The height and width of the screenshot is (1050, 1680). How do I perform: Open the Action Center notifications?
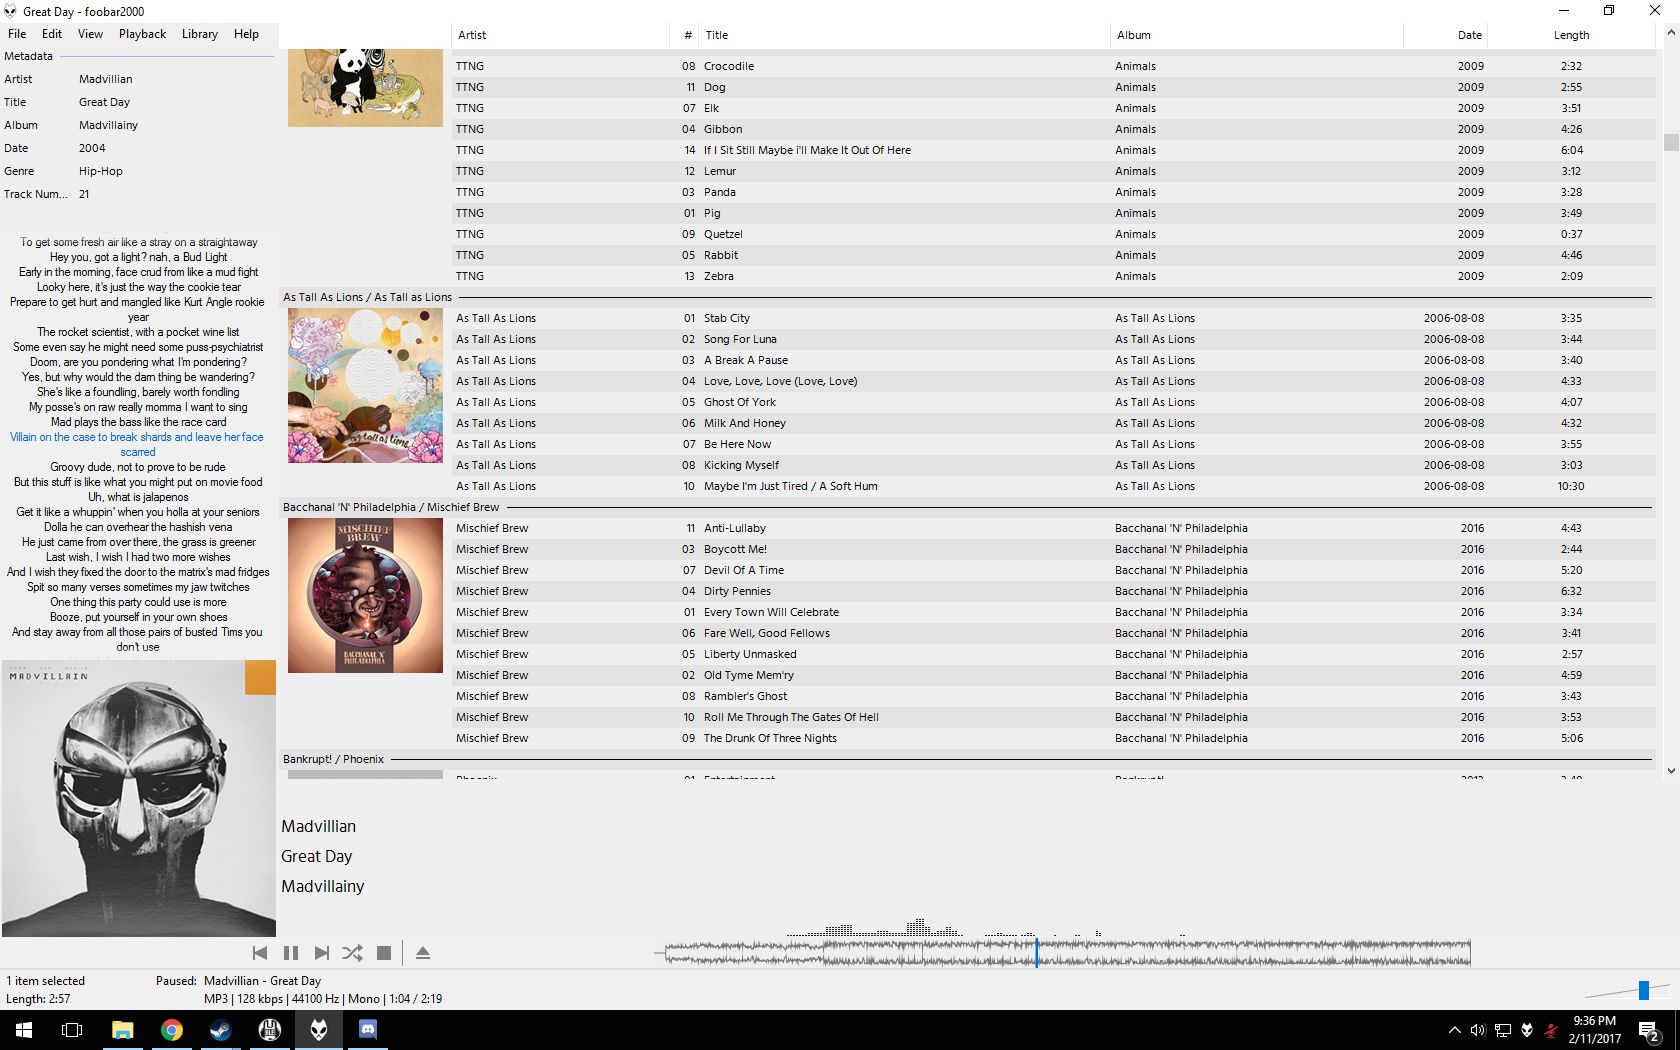click(1647, 1029)
